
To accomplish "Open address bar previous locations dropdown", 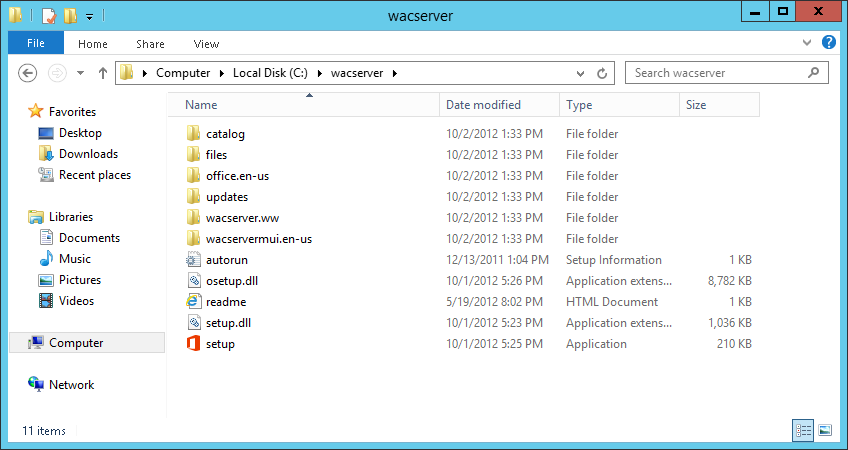I will pos(580,73).
